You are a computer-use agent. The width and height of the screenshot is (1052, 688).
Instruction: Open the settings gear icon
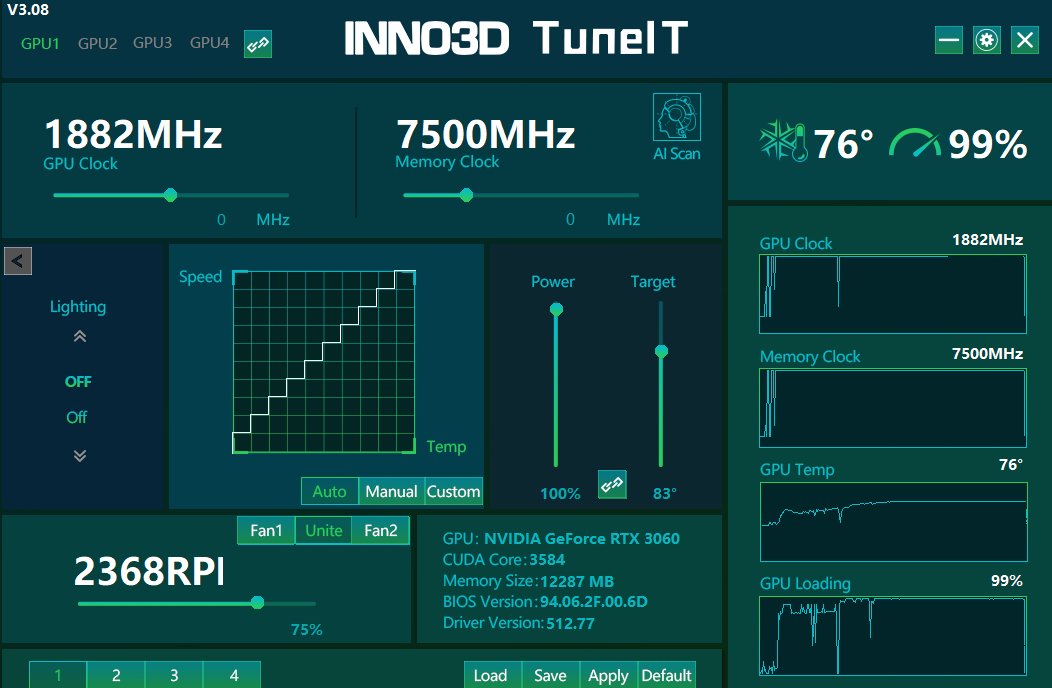[986, 40]
